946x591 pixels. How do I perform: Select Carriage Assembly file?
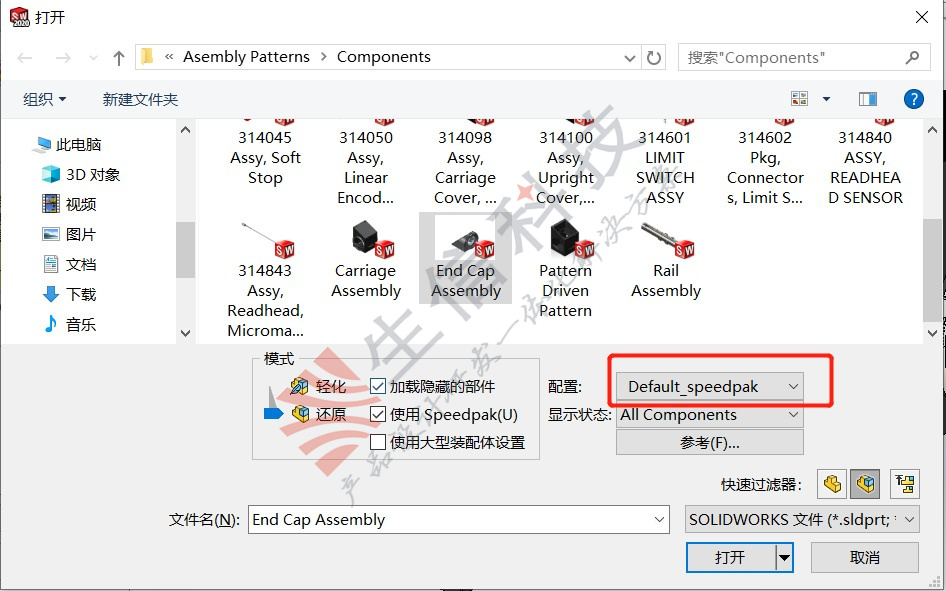[x=366, y=259]
